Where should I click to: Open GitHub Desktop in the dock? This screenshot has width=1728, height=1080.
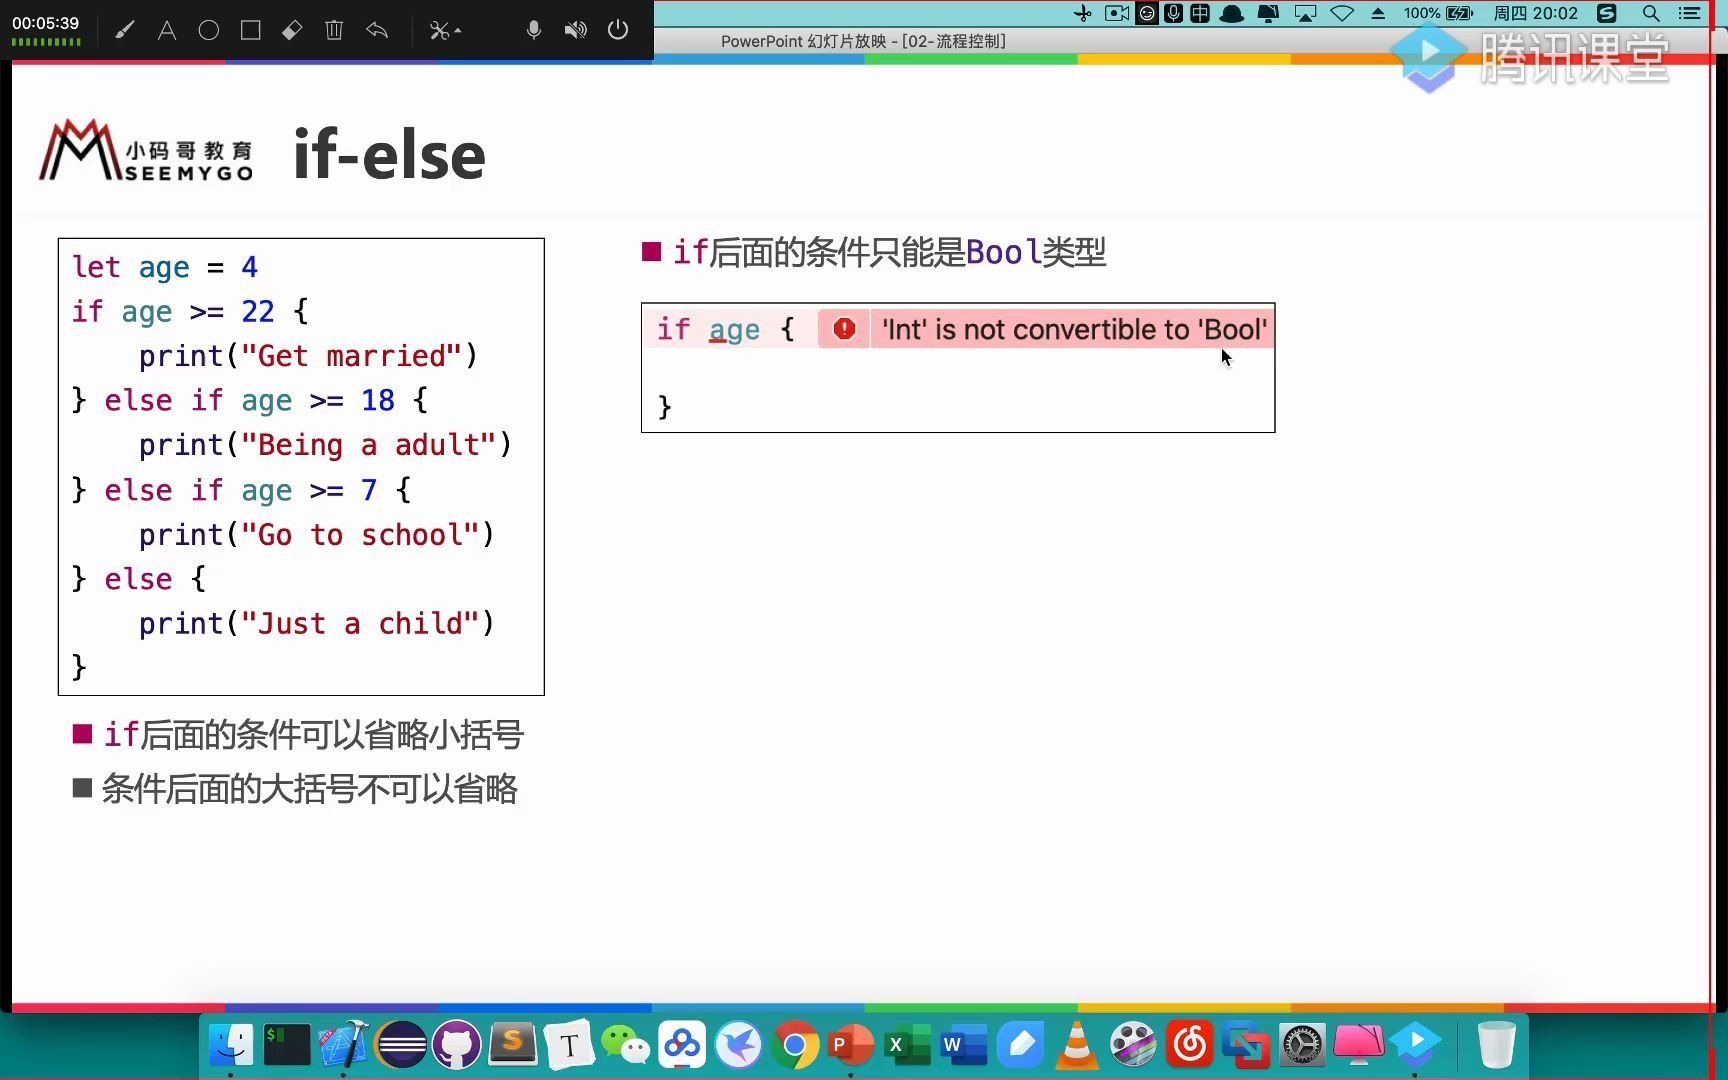(456, 1045)
